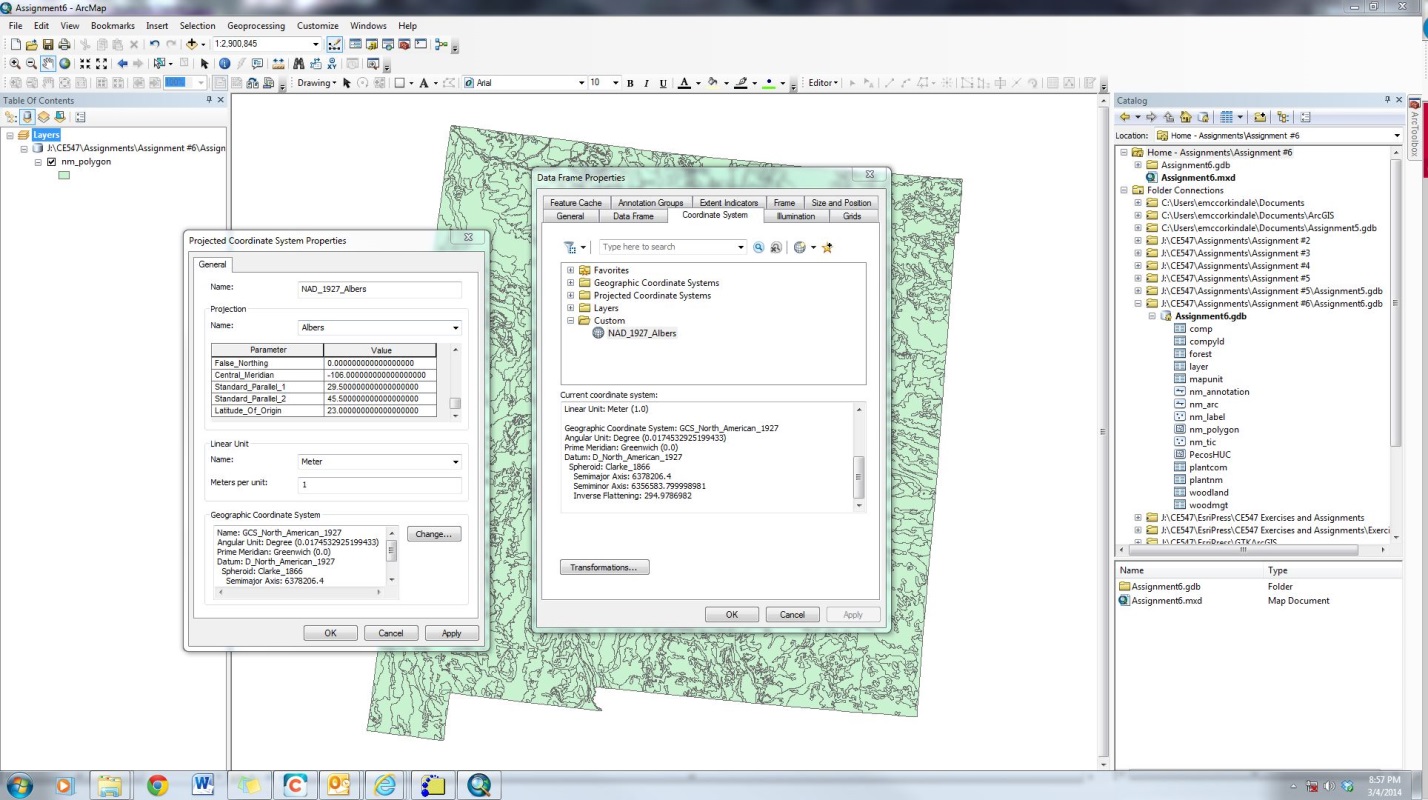
Task: Click Apply in Projected Coordinate System Properties
Action: tap(451, 633)
